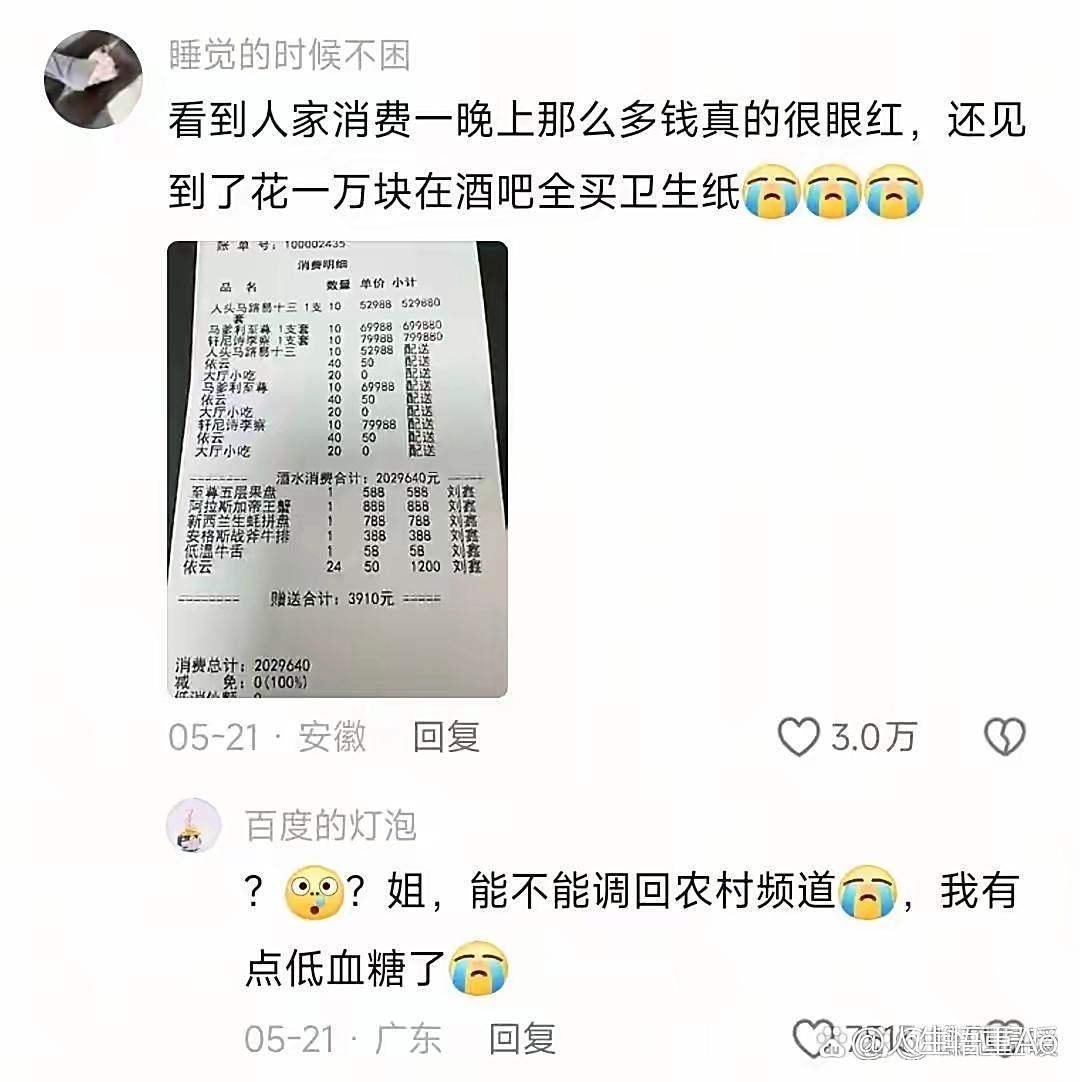This screenshot has height=1082, width=1080.
Task: Open the avatar of 睡觉的时候不困
Action: coord(93,79)
